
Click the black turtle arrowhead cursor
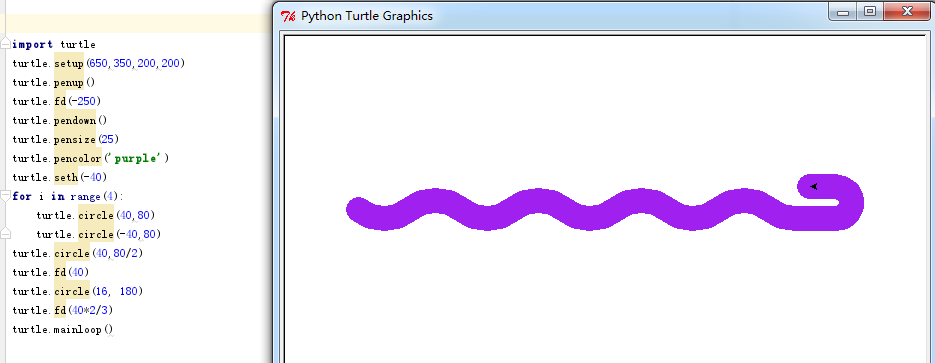pos(813,187)
